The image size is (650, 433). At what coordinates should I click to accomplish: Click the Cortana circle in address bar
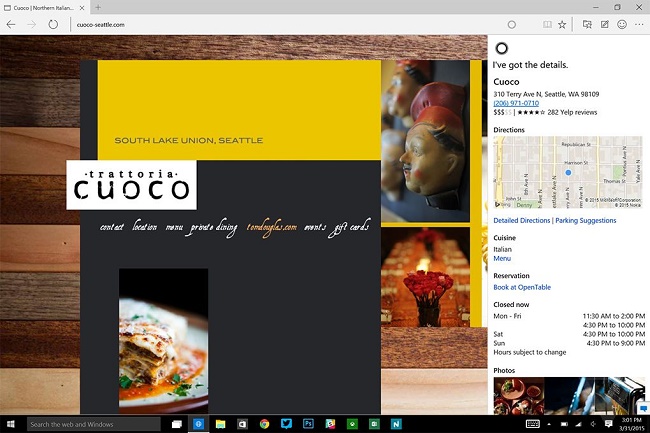[512, 24]
